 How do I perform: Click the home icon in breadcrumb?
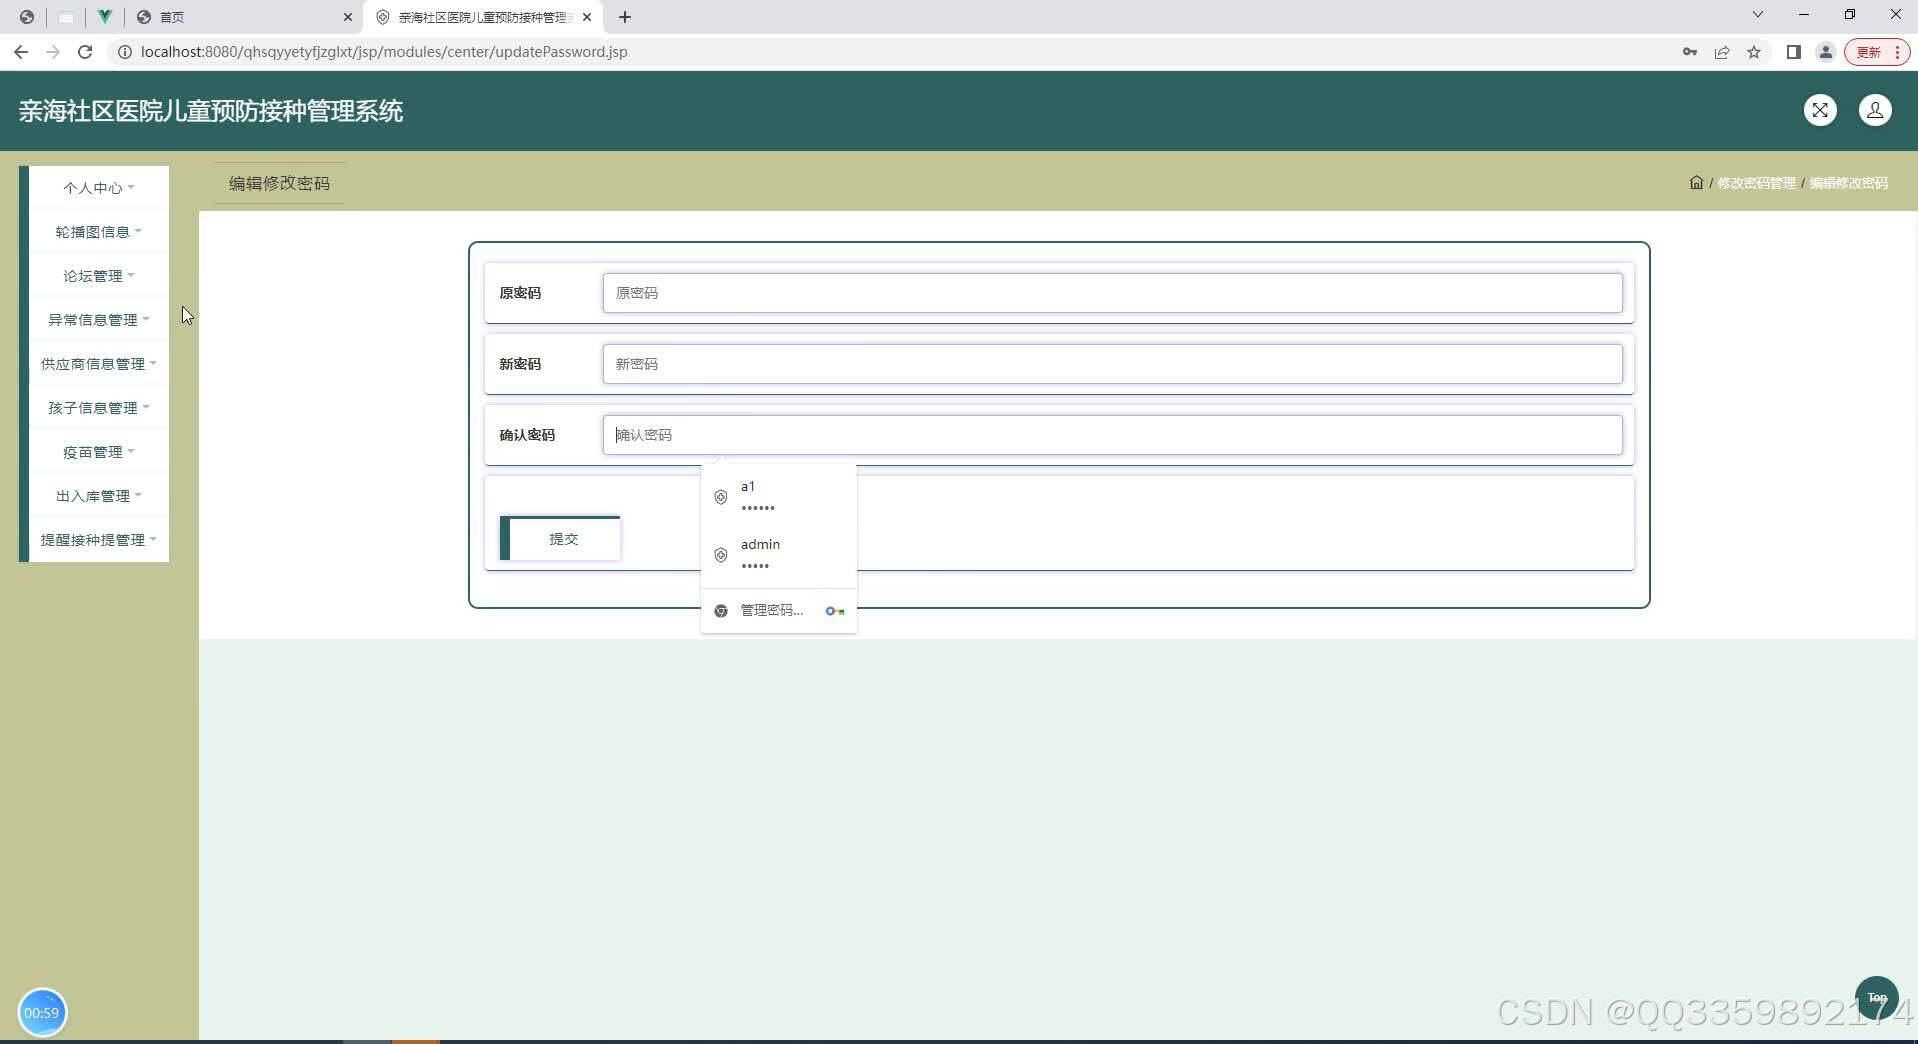point(1696,182)
